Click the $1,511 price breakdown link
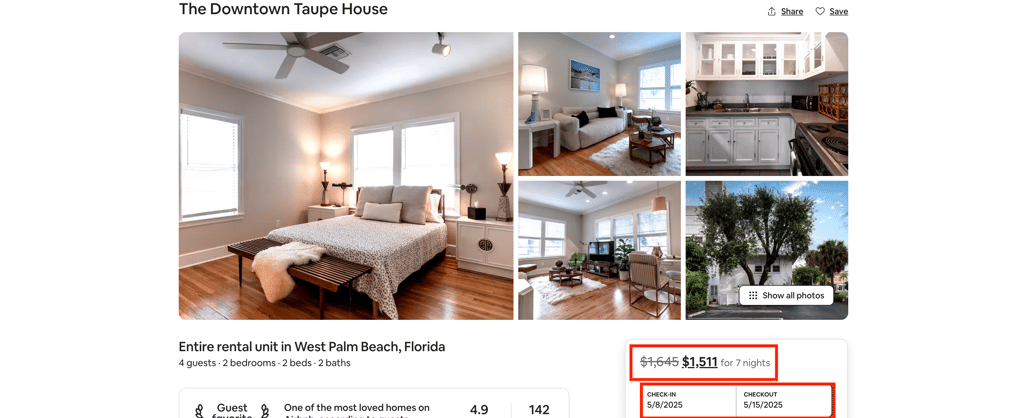This screenshot has width=1024, height=418. click(x=699, y=362)
